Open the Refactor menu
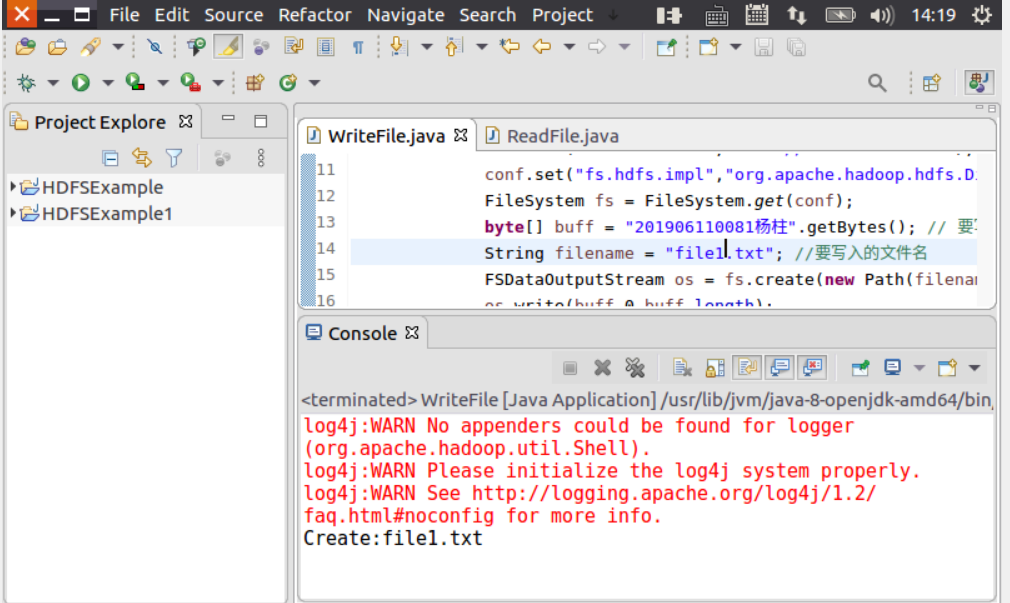This screenshot has width=1010, height=603. [315, 15]
